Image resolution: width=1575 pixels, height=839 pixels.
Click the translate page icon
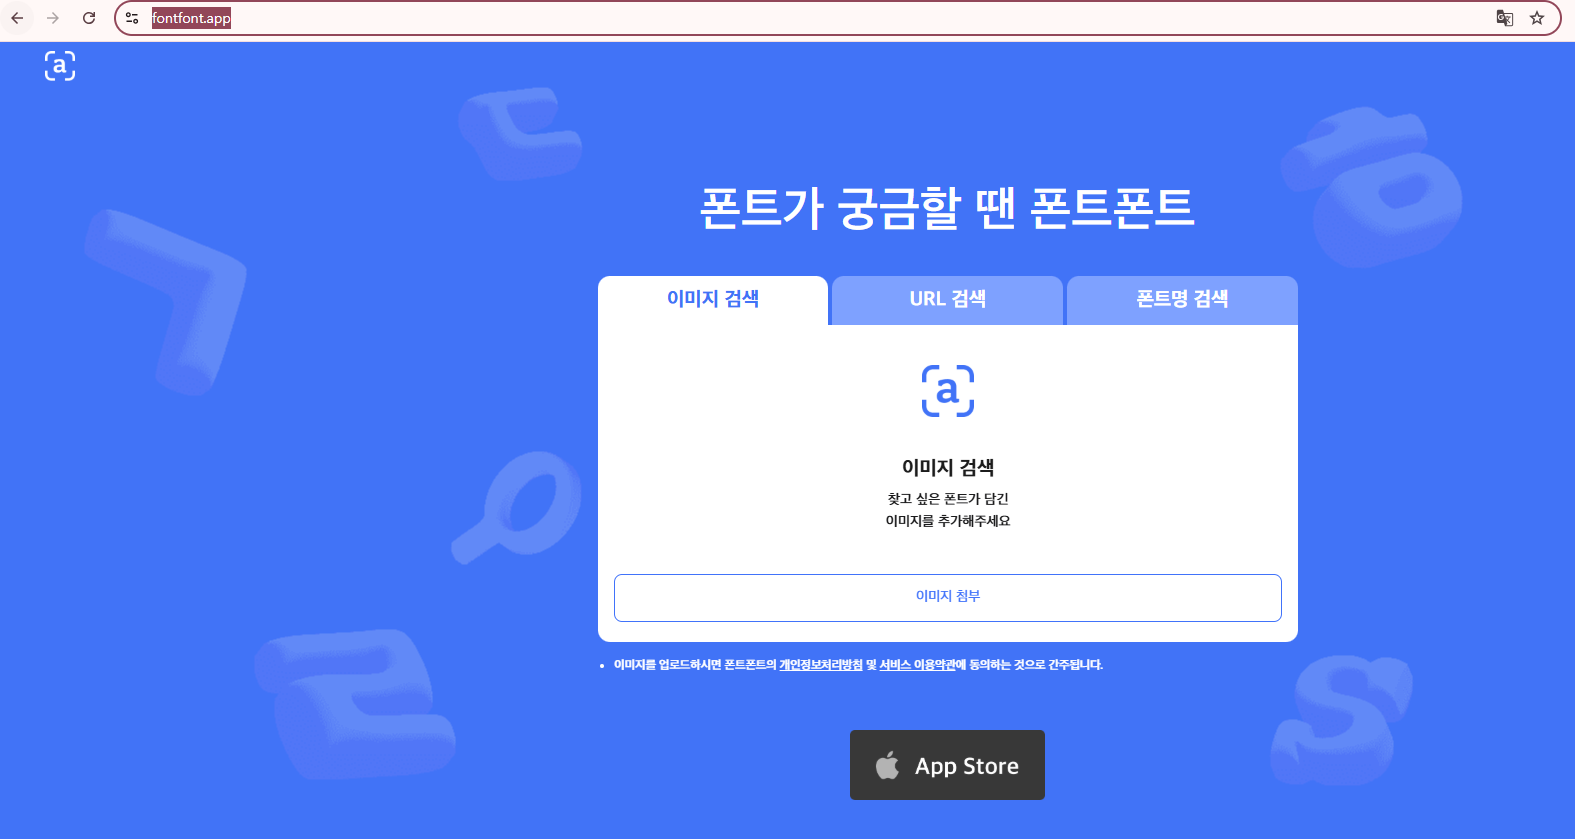[x=1504, y=18]
